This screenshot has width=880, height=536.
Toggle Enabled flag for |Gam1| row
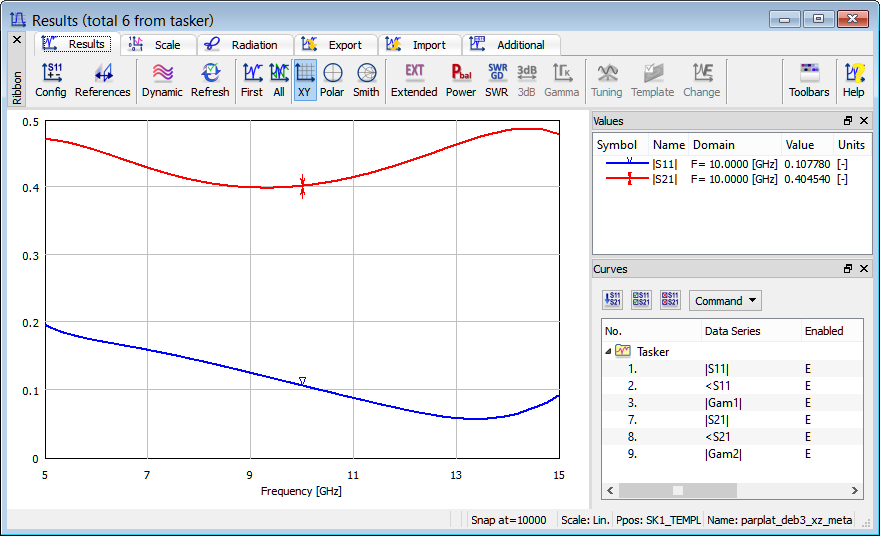point(808,402)
